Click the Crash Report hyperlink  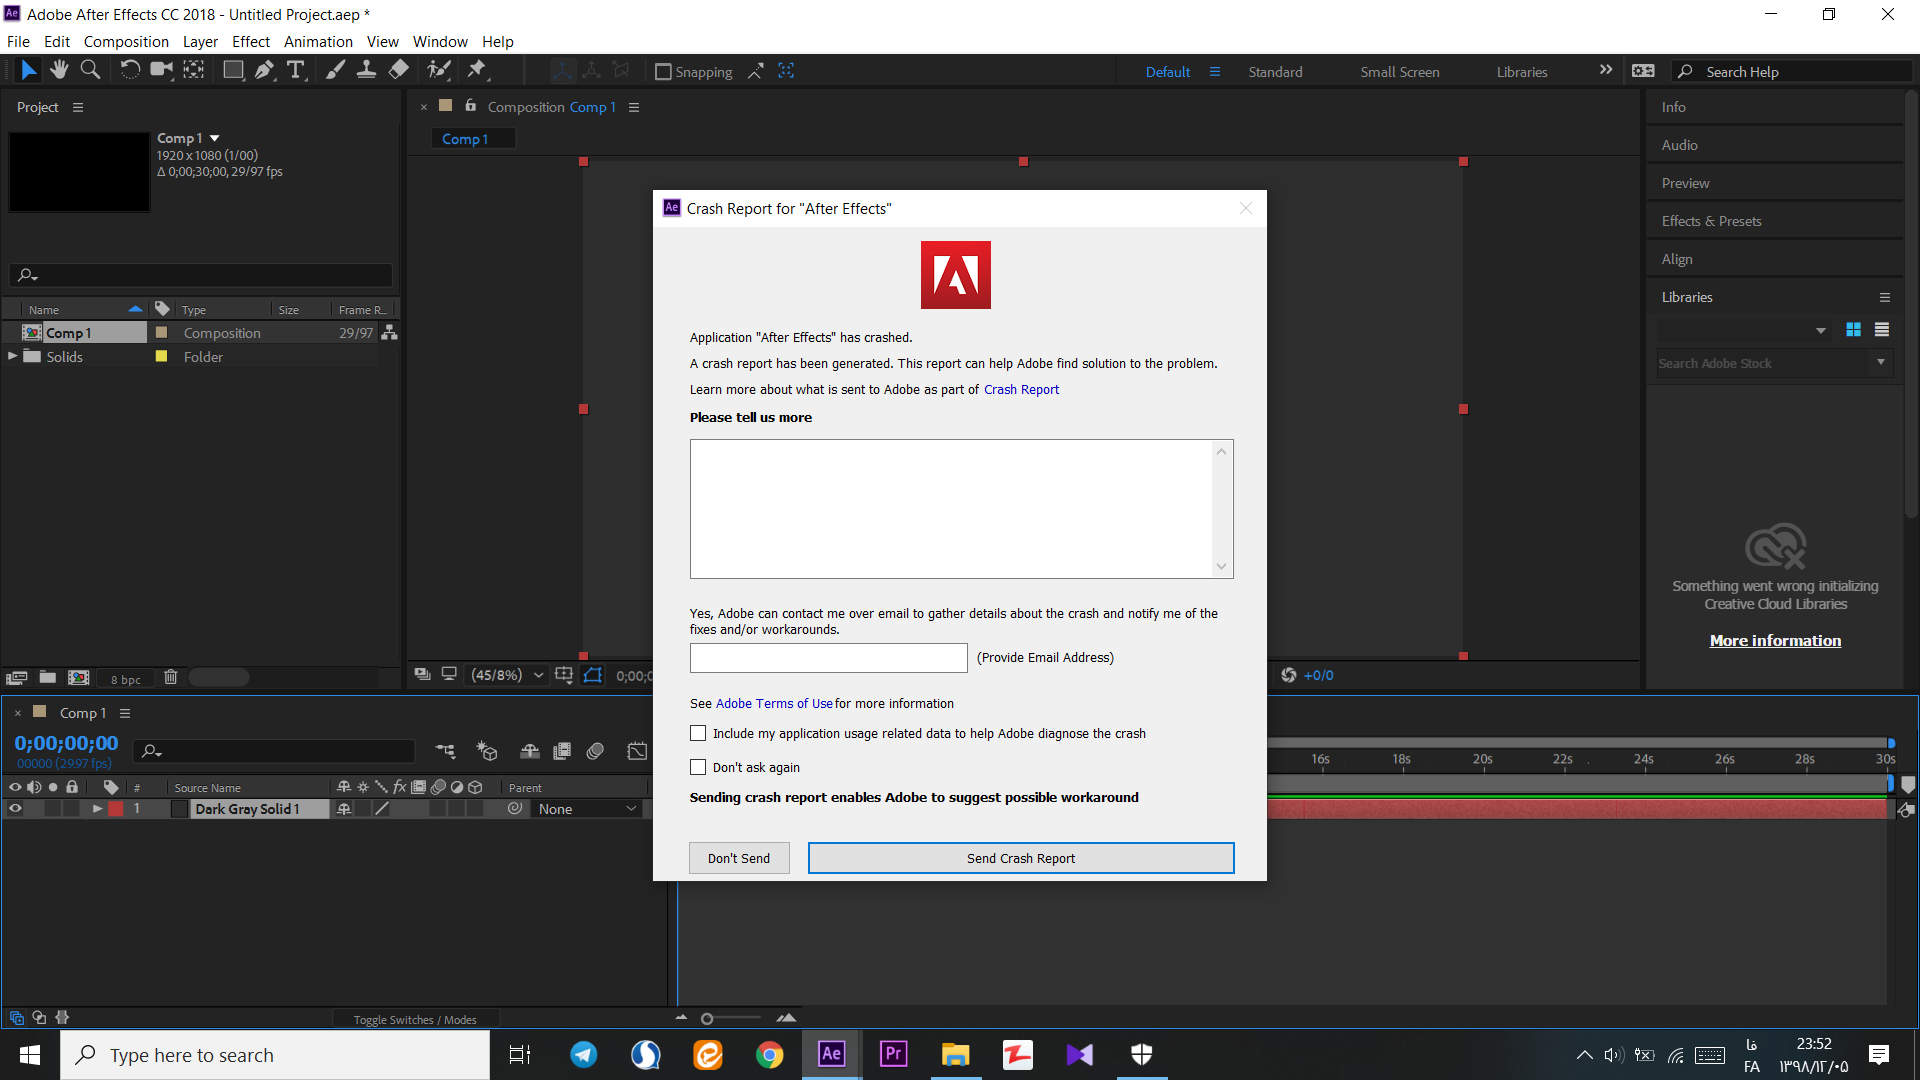1021,389
